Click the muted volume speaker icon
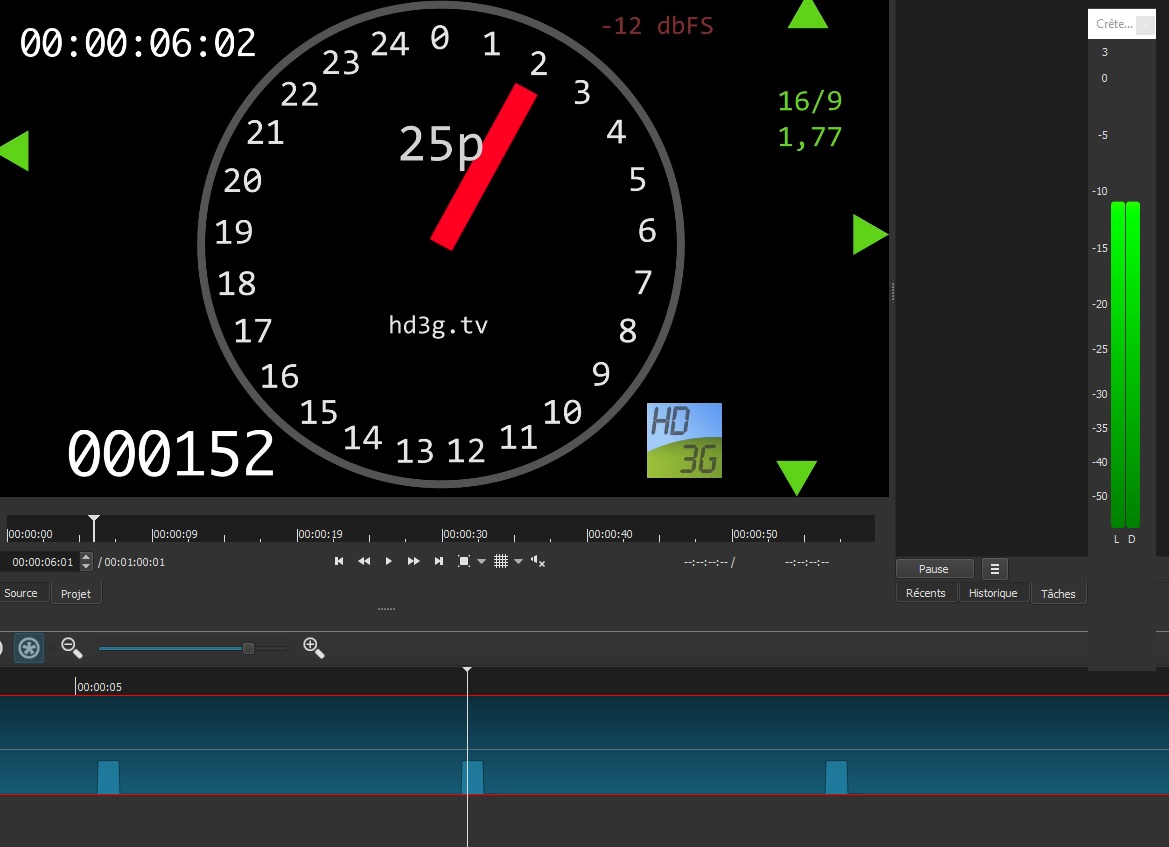This screenshot has height=847, width=1169. click(538, 561)
